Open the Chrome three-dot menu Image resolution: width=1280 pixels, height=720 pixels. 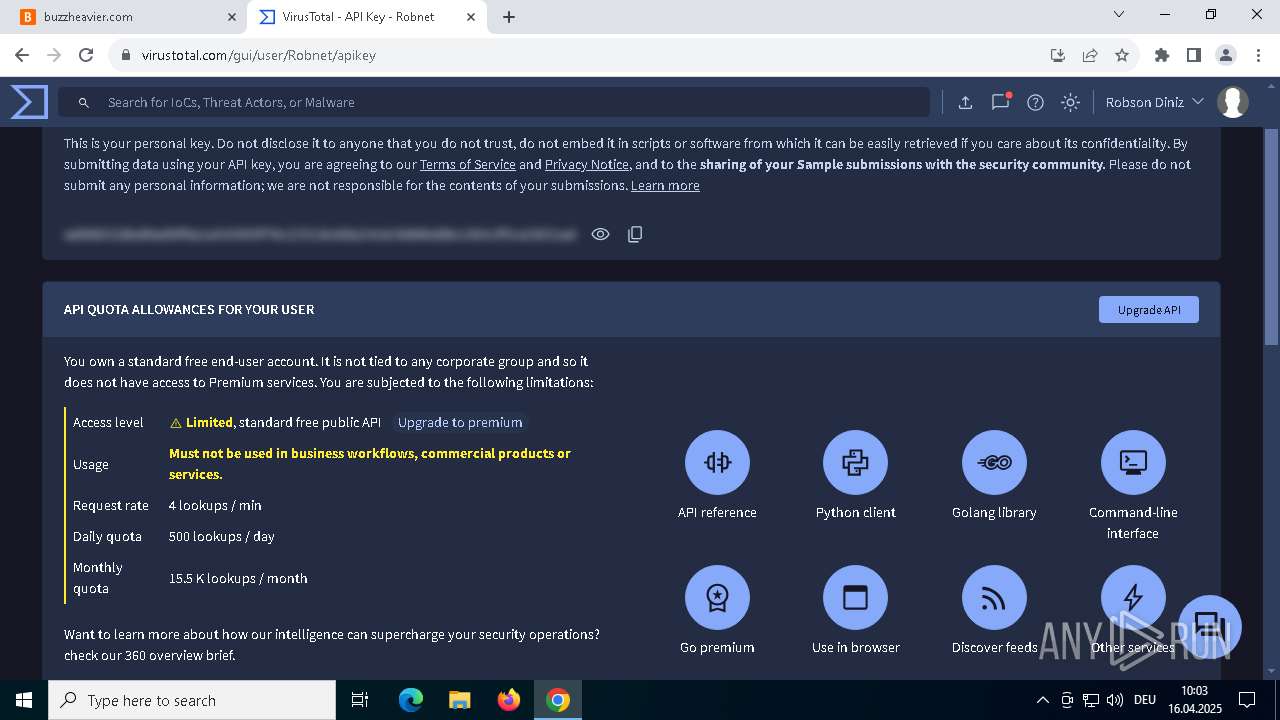(1257, 55)
